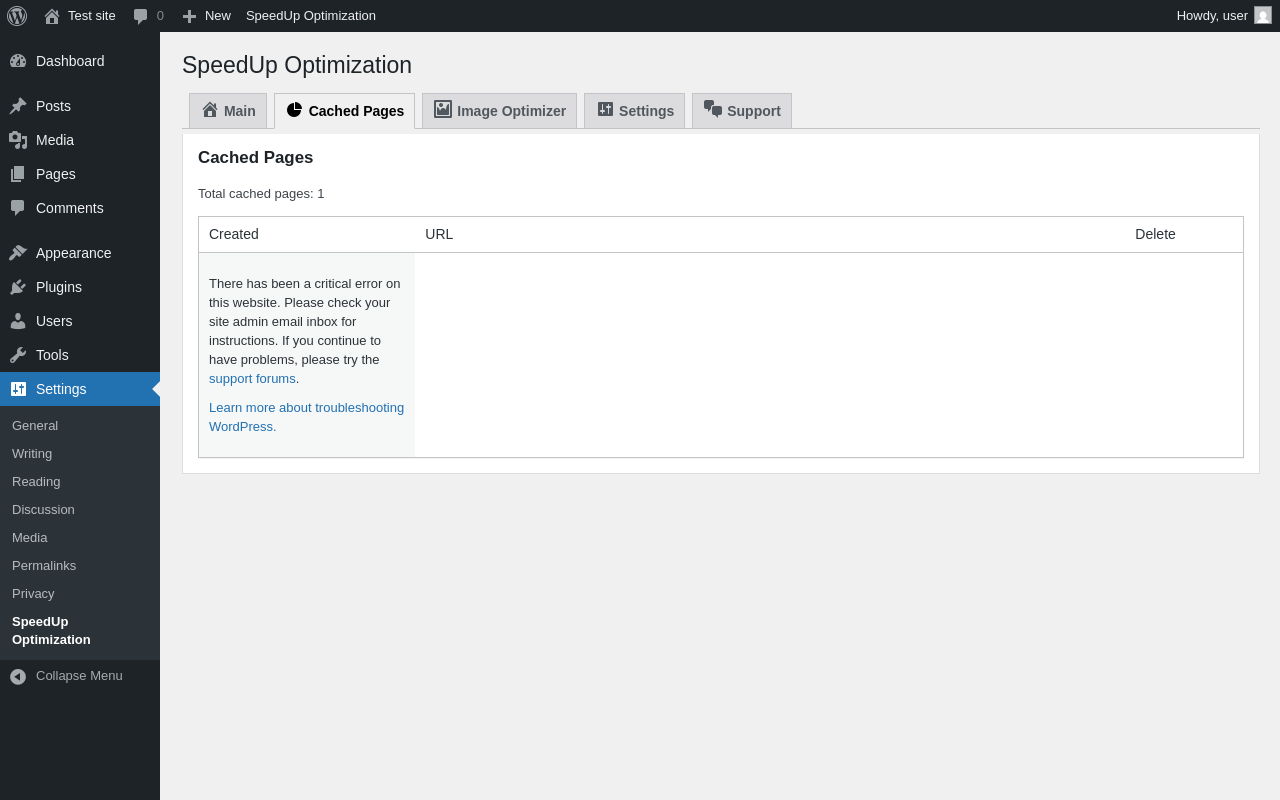Open the Permalinks settings submenu
Screen dimensions: 1280x800
click(x=44, y=566)
